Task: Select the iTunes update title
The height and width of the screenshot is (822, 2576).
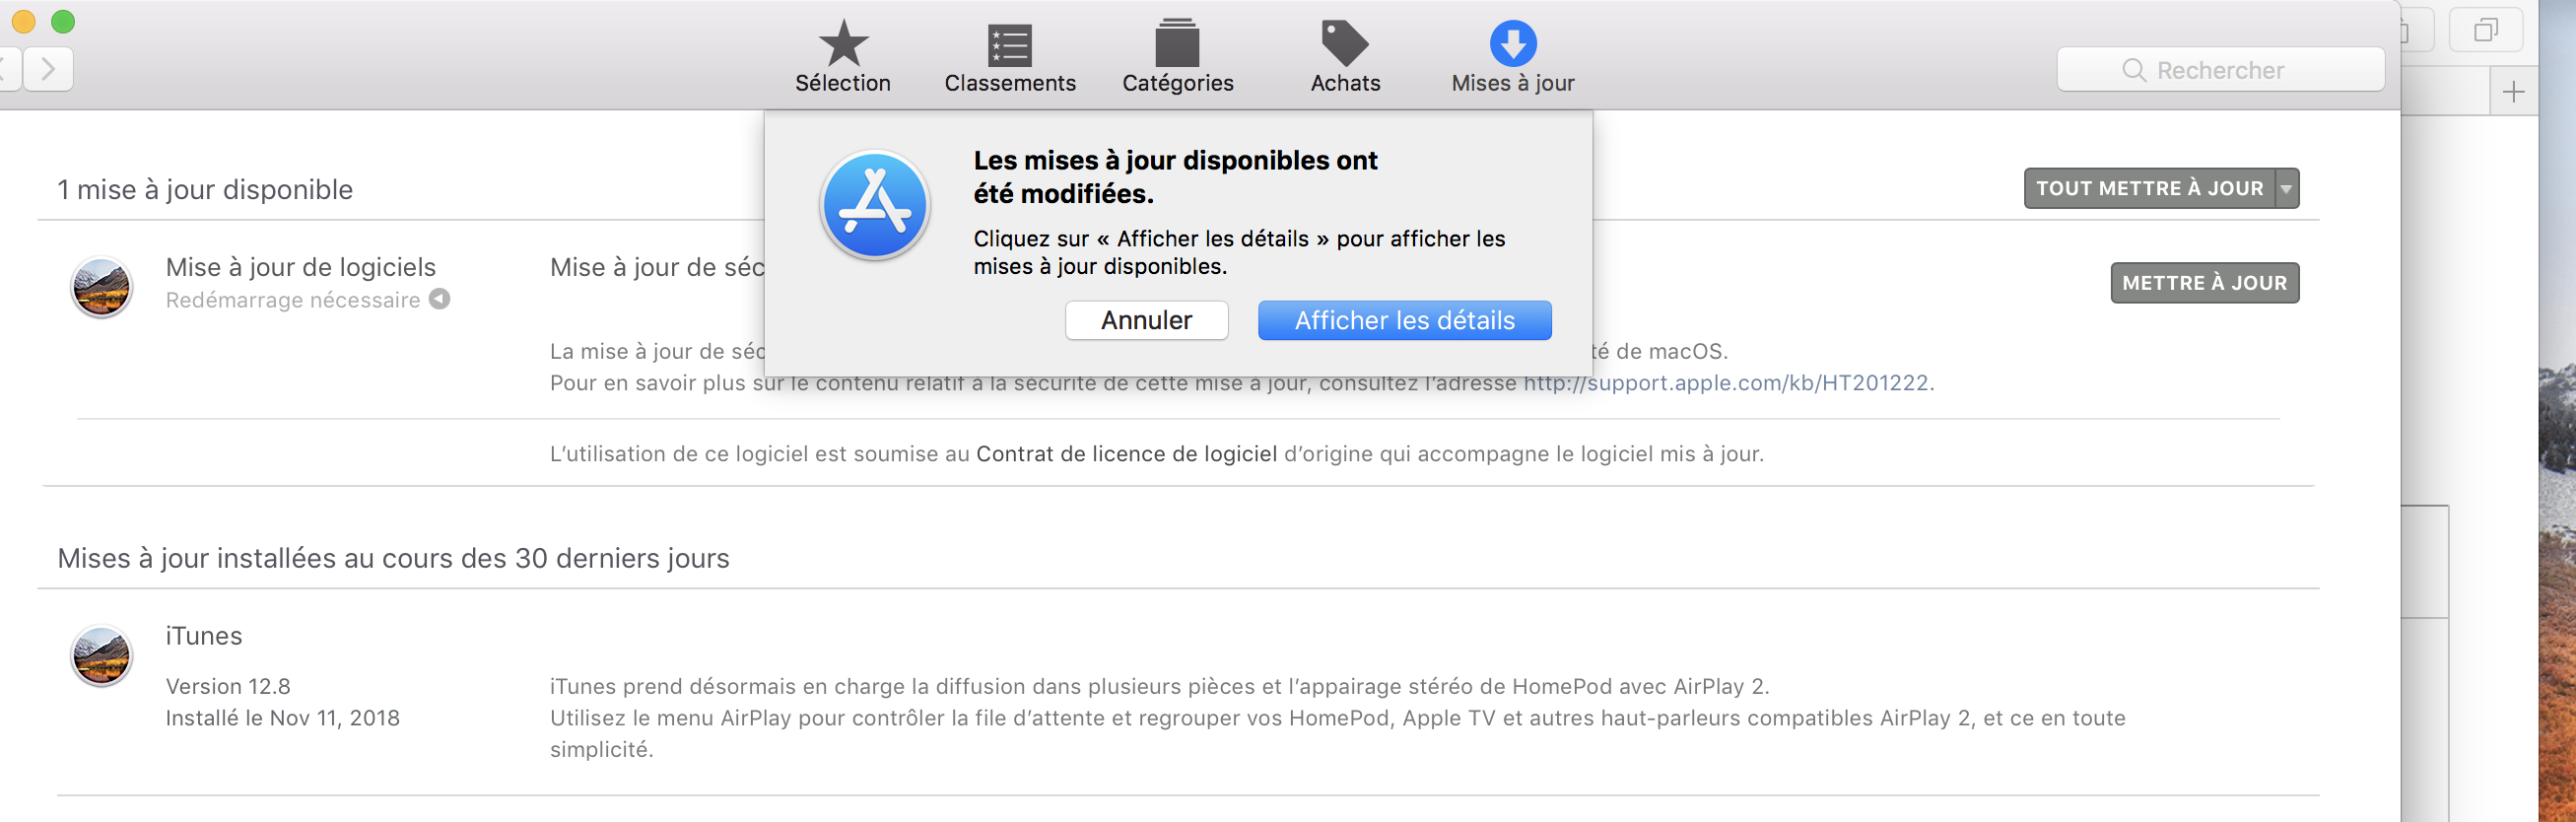Action: click(x=204, y=636)
